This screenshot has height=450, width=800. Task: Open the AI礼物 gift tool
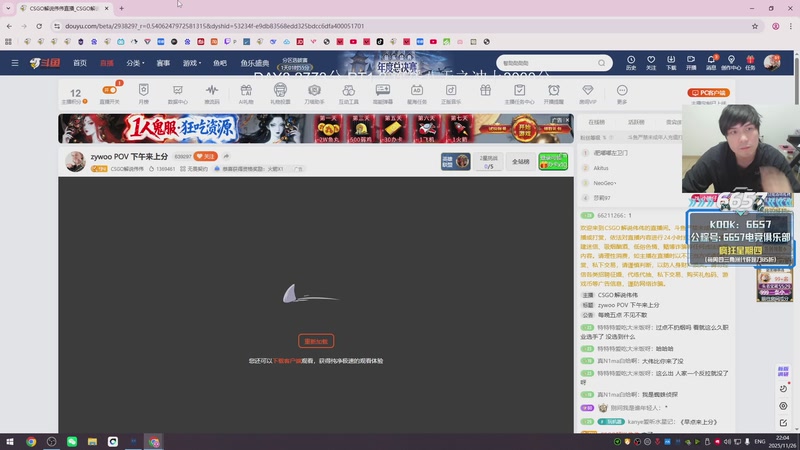pyautogui.click(x=246, y=94)
